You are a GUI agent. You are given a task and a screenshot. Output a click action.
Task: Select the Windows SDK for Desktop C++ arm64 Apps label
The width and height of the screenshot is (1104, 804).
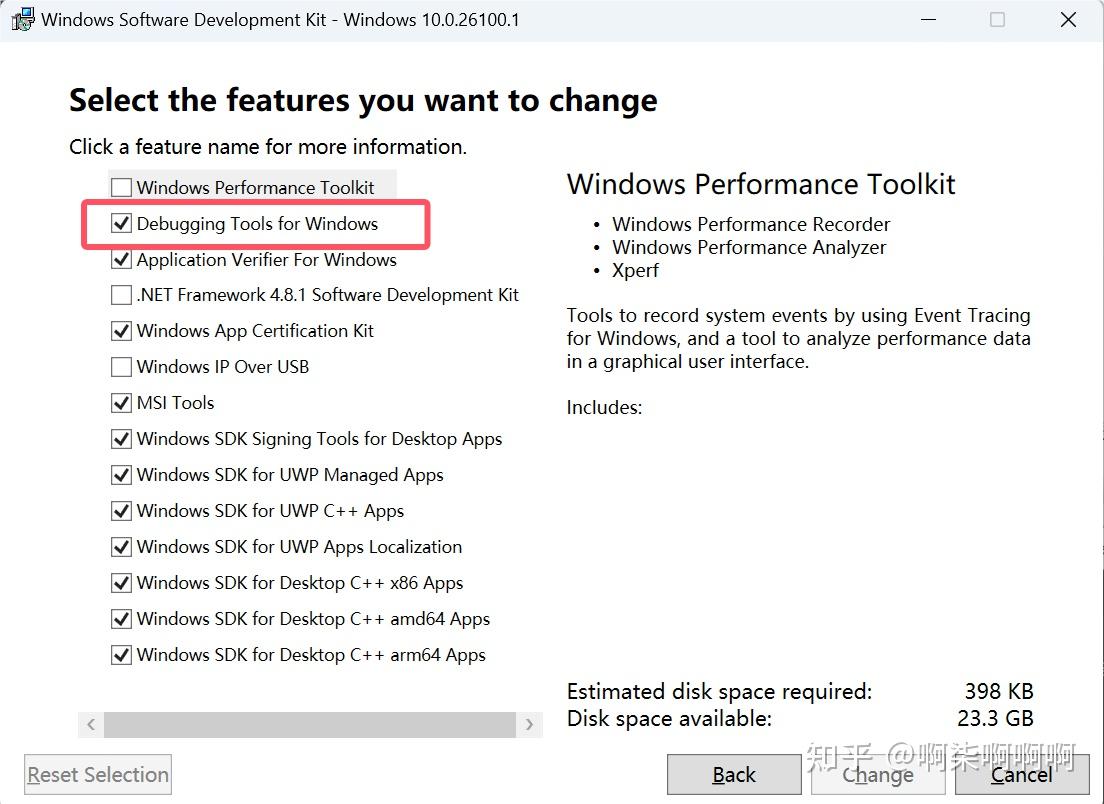coord(311,655)
